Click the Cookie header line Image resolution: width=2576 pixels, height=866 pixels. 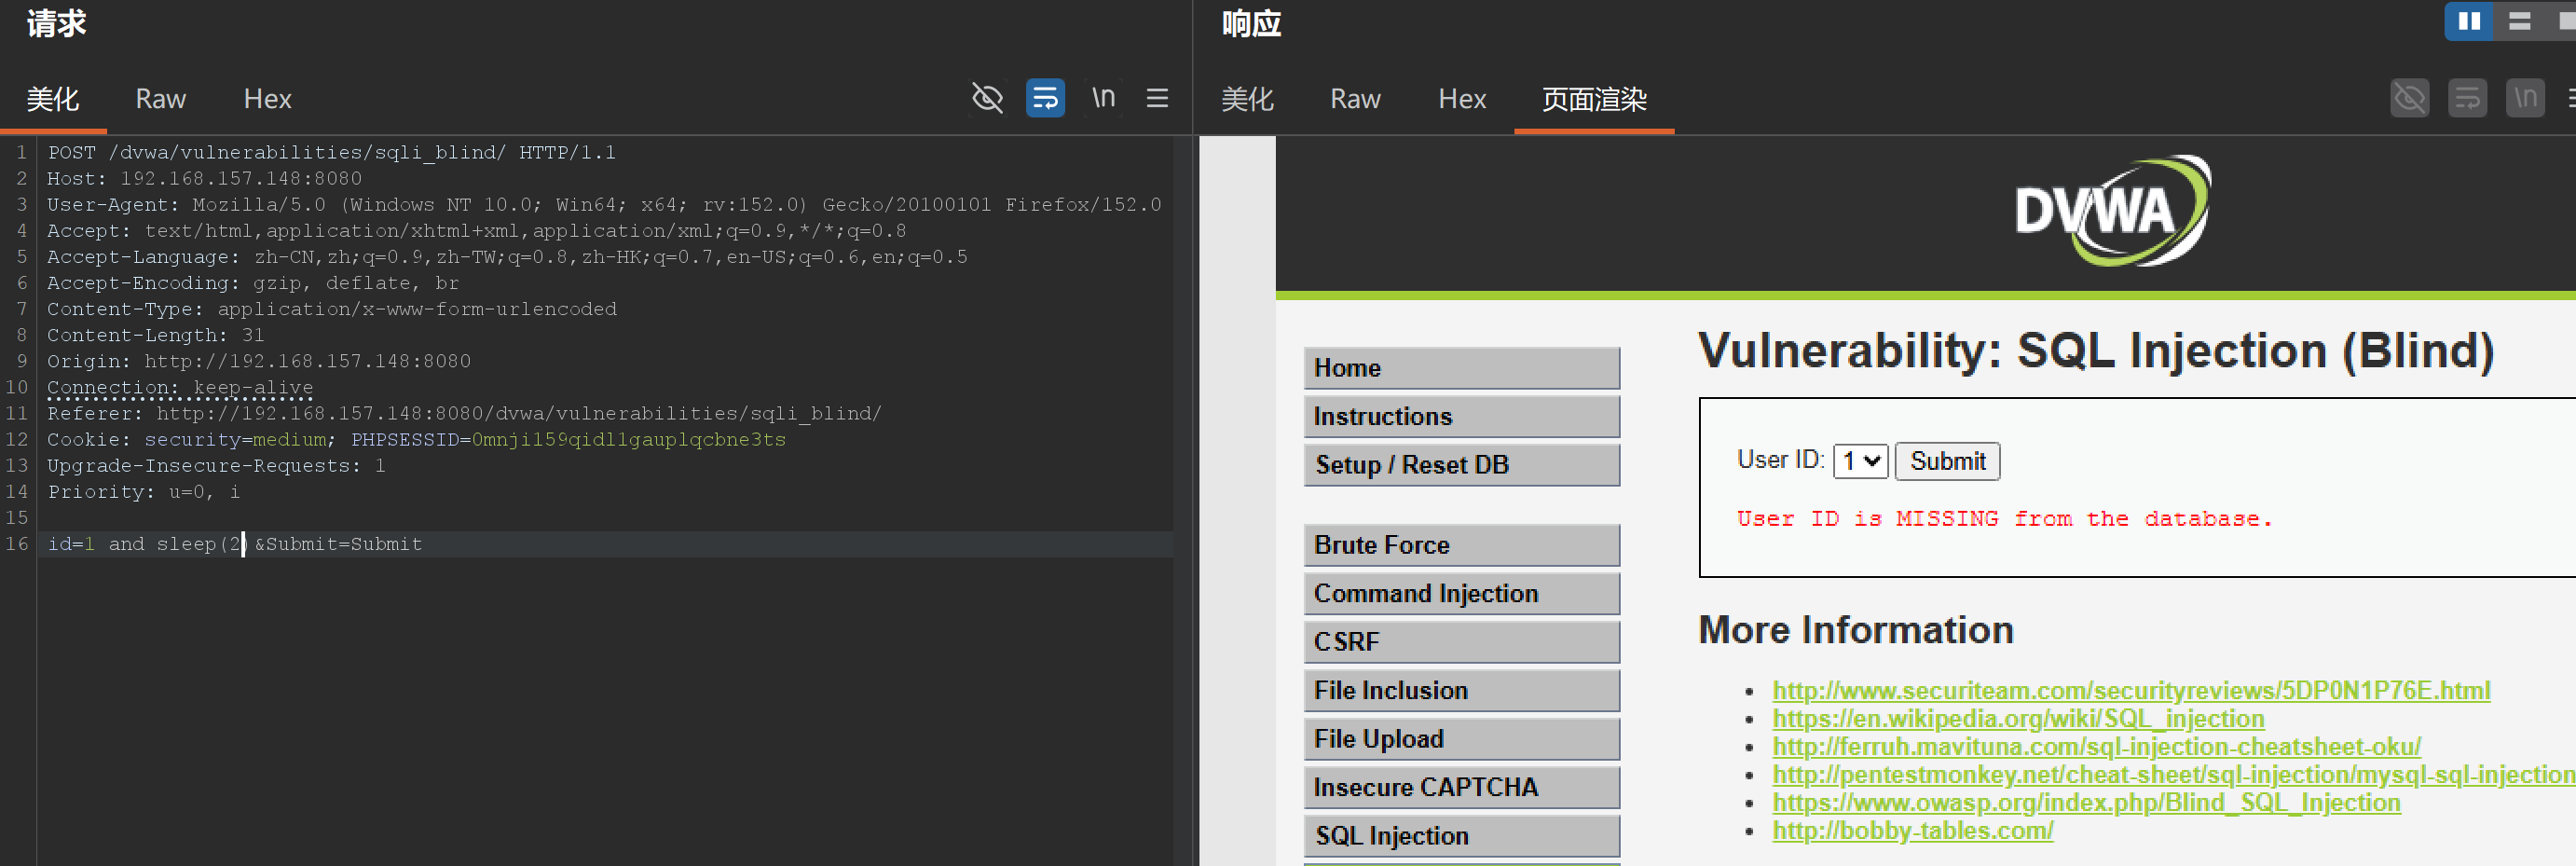[x=416, y=439]
